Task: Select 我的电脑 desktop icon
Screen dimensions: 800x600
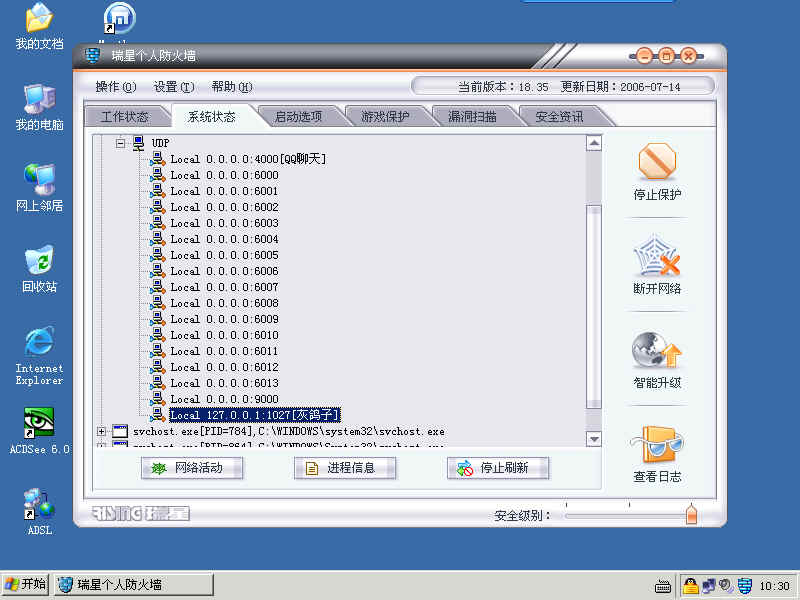Action: pyautogui.click(x=39, y=108)
